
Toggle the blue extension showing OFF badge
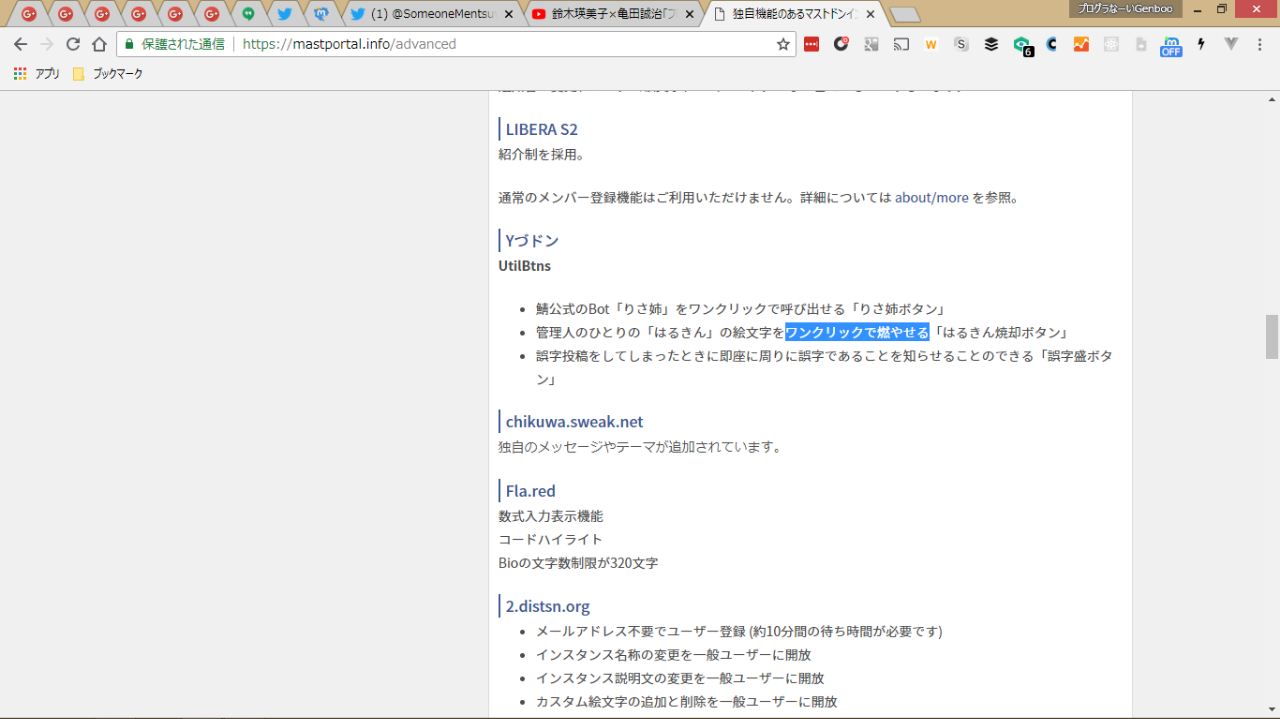[1170, 46]
